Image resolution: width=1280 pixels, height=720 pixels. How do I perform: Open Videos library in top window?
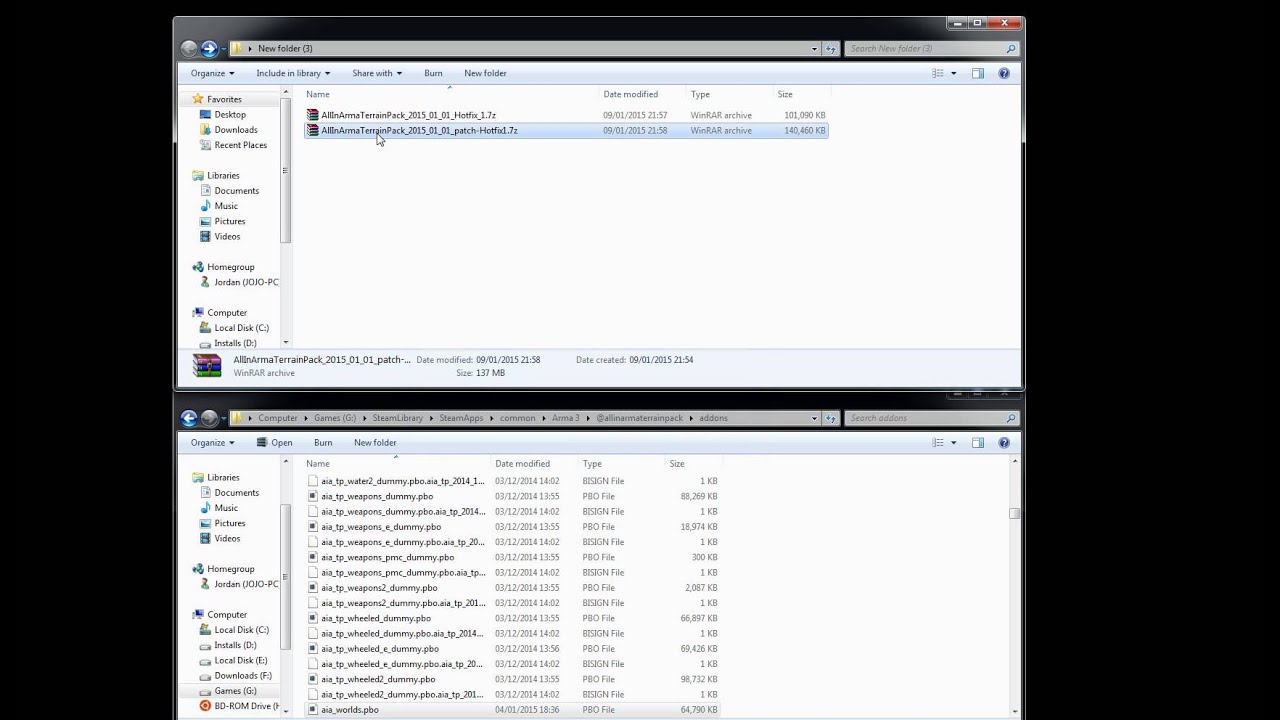pos(227,236)
